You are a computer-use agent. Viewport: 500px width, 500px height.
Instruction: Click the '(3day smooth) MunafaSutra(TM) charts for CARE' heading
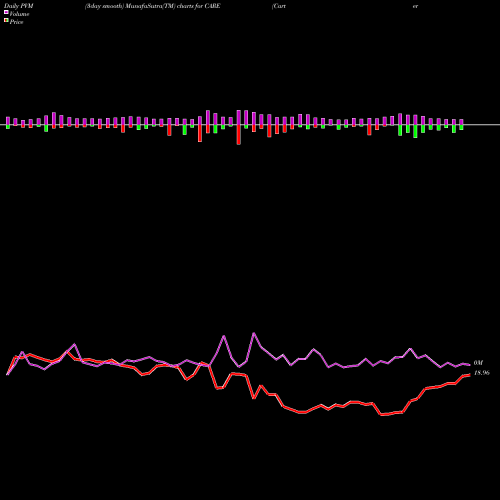tap(153, 6)
